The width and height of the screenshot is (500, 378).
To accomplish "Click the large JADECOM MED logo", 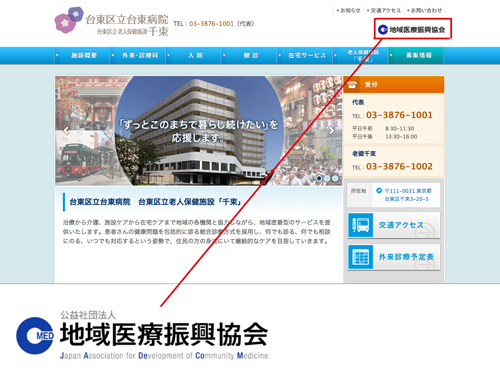I will tap(35, 336).
